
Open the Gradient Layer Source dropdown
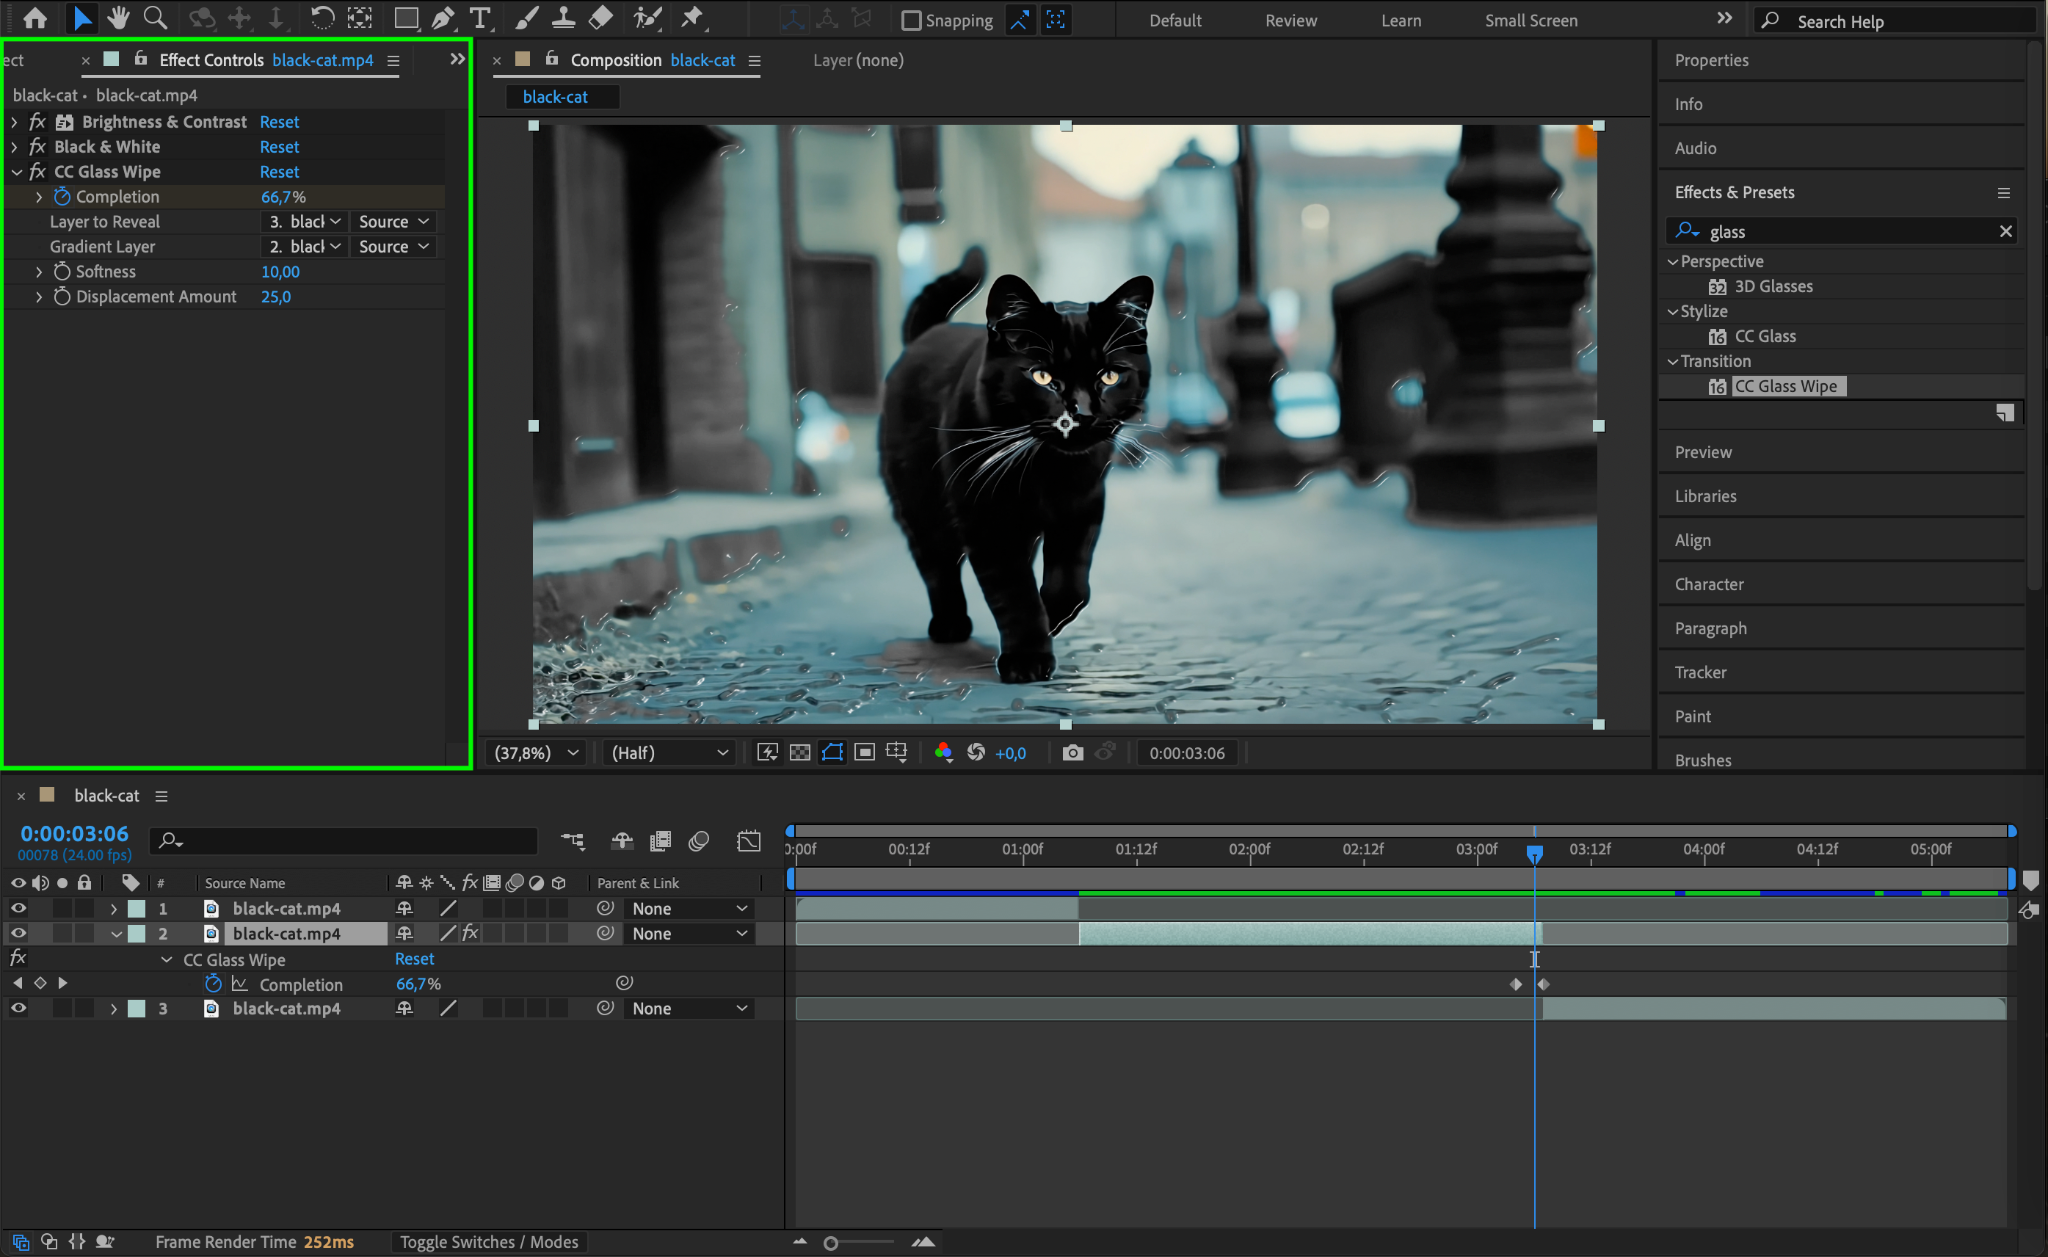click(x=394, y=247)
